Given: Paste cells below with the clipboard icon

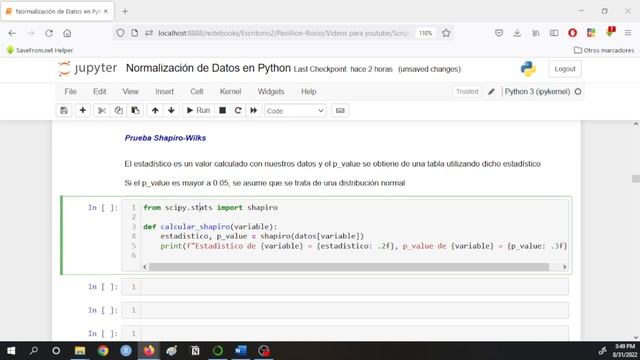Looking at the screenshot, I should 135,111.
